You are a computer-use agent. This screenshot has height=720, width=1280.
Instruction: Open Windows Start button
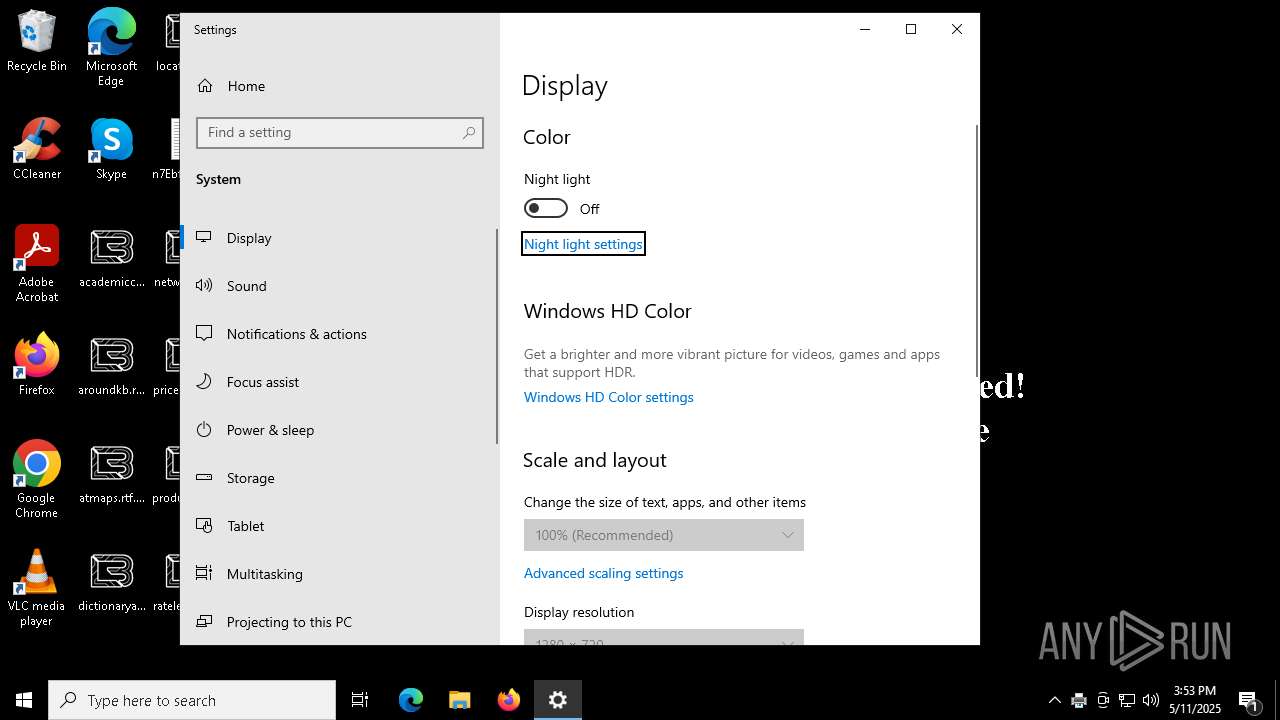click(24, 700)
